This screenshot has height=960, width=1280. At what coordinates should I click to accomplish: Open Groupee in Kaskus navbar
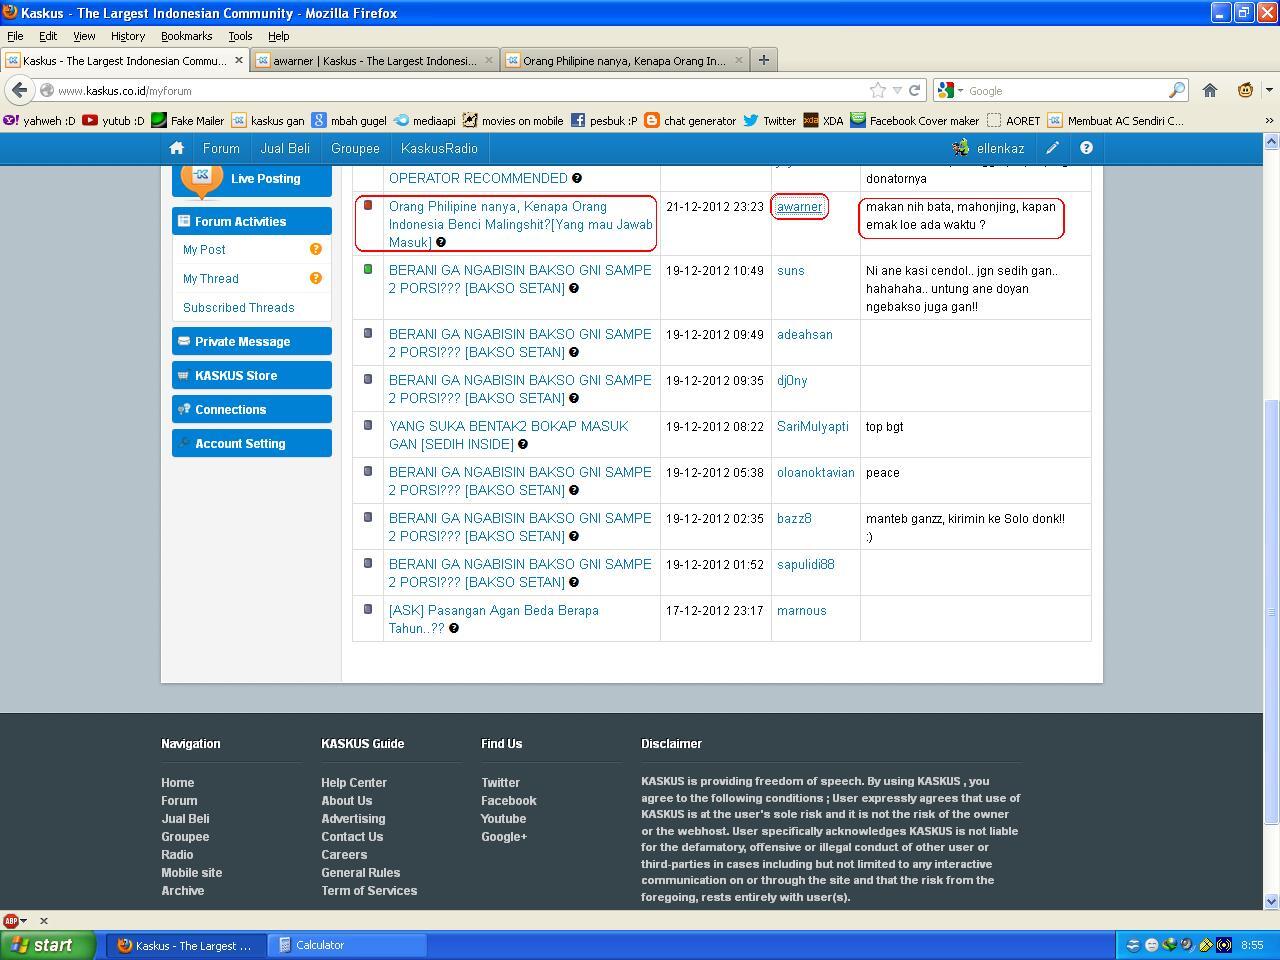(355, 148)
